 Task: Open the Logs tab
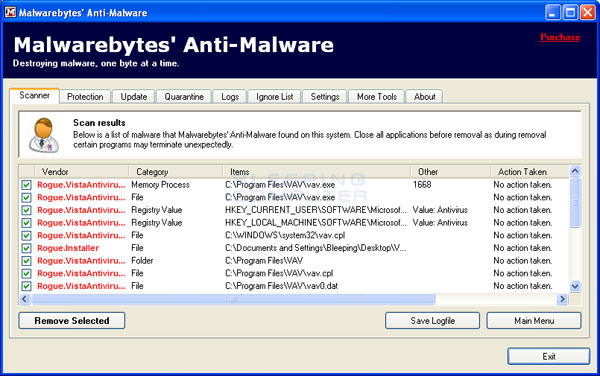[230, 97]
